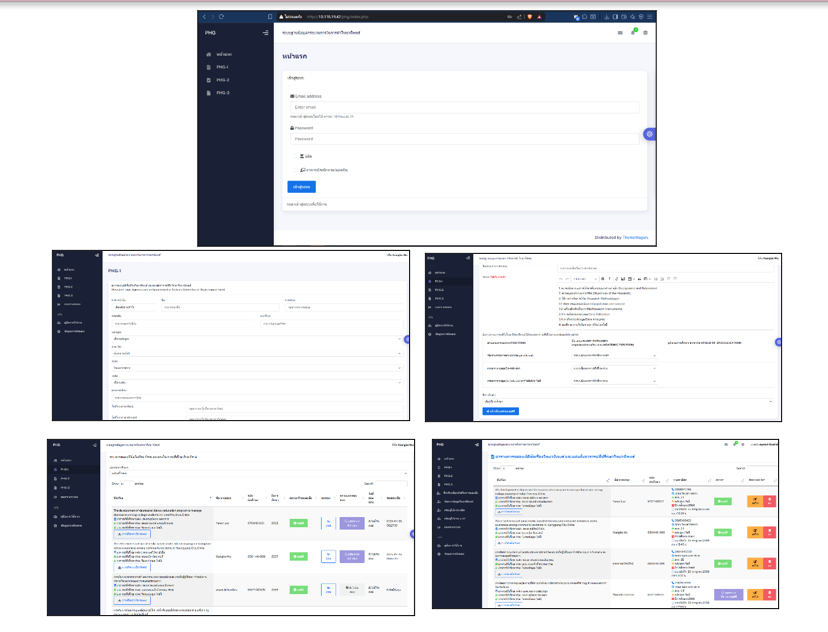The height and width of the screenshot is (632, 828).
Task: Click the sidebar collapse icon on login page
Action: pyautogui.click(x=265, y=33)
